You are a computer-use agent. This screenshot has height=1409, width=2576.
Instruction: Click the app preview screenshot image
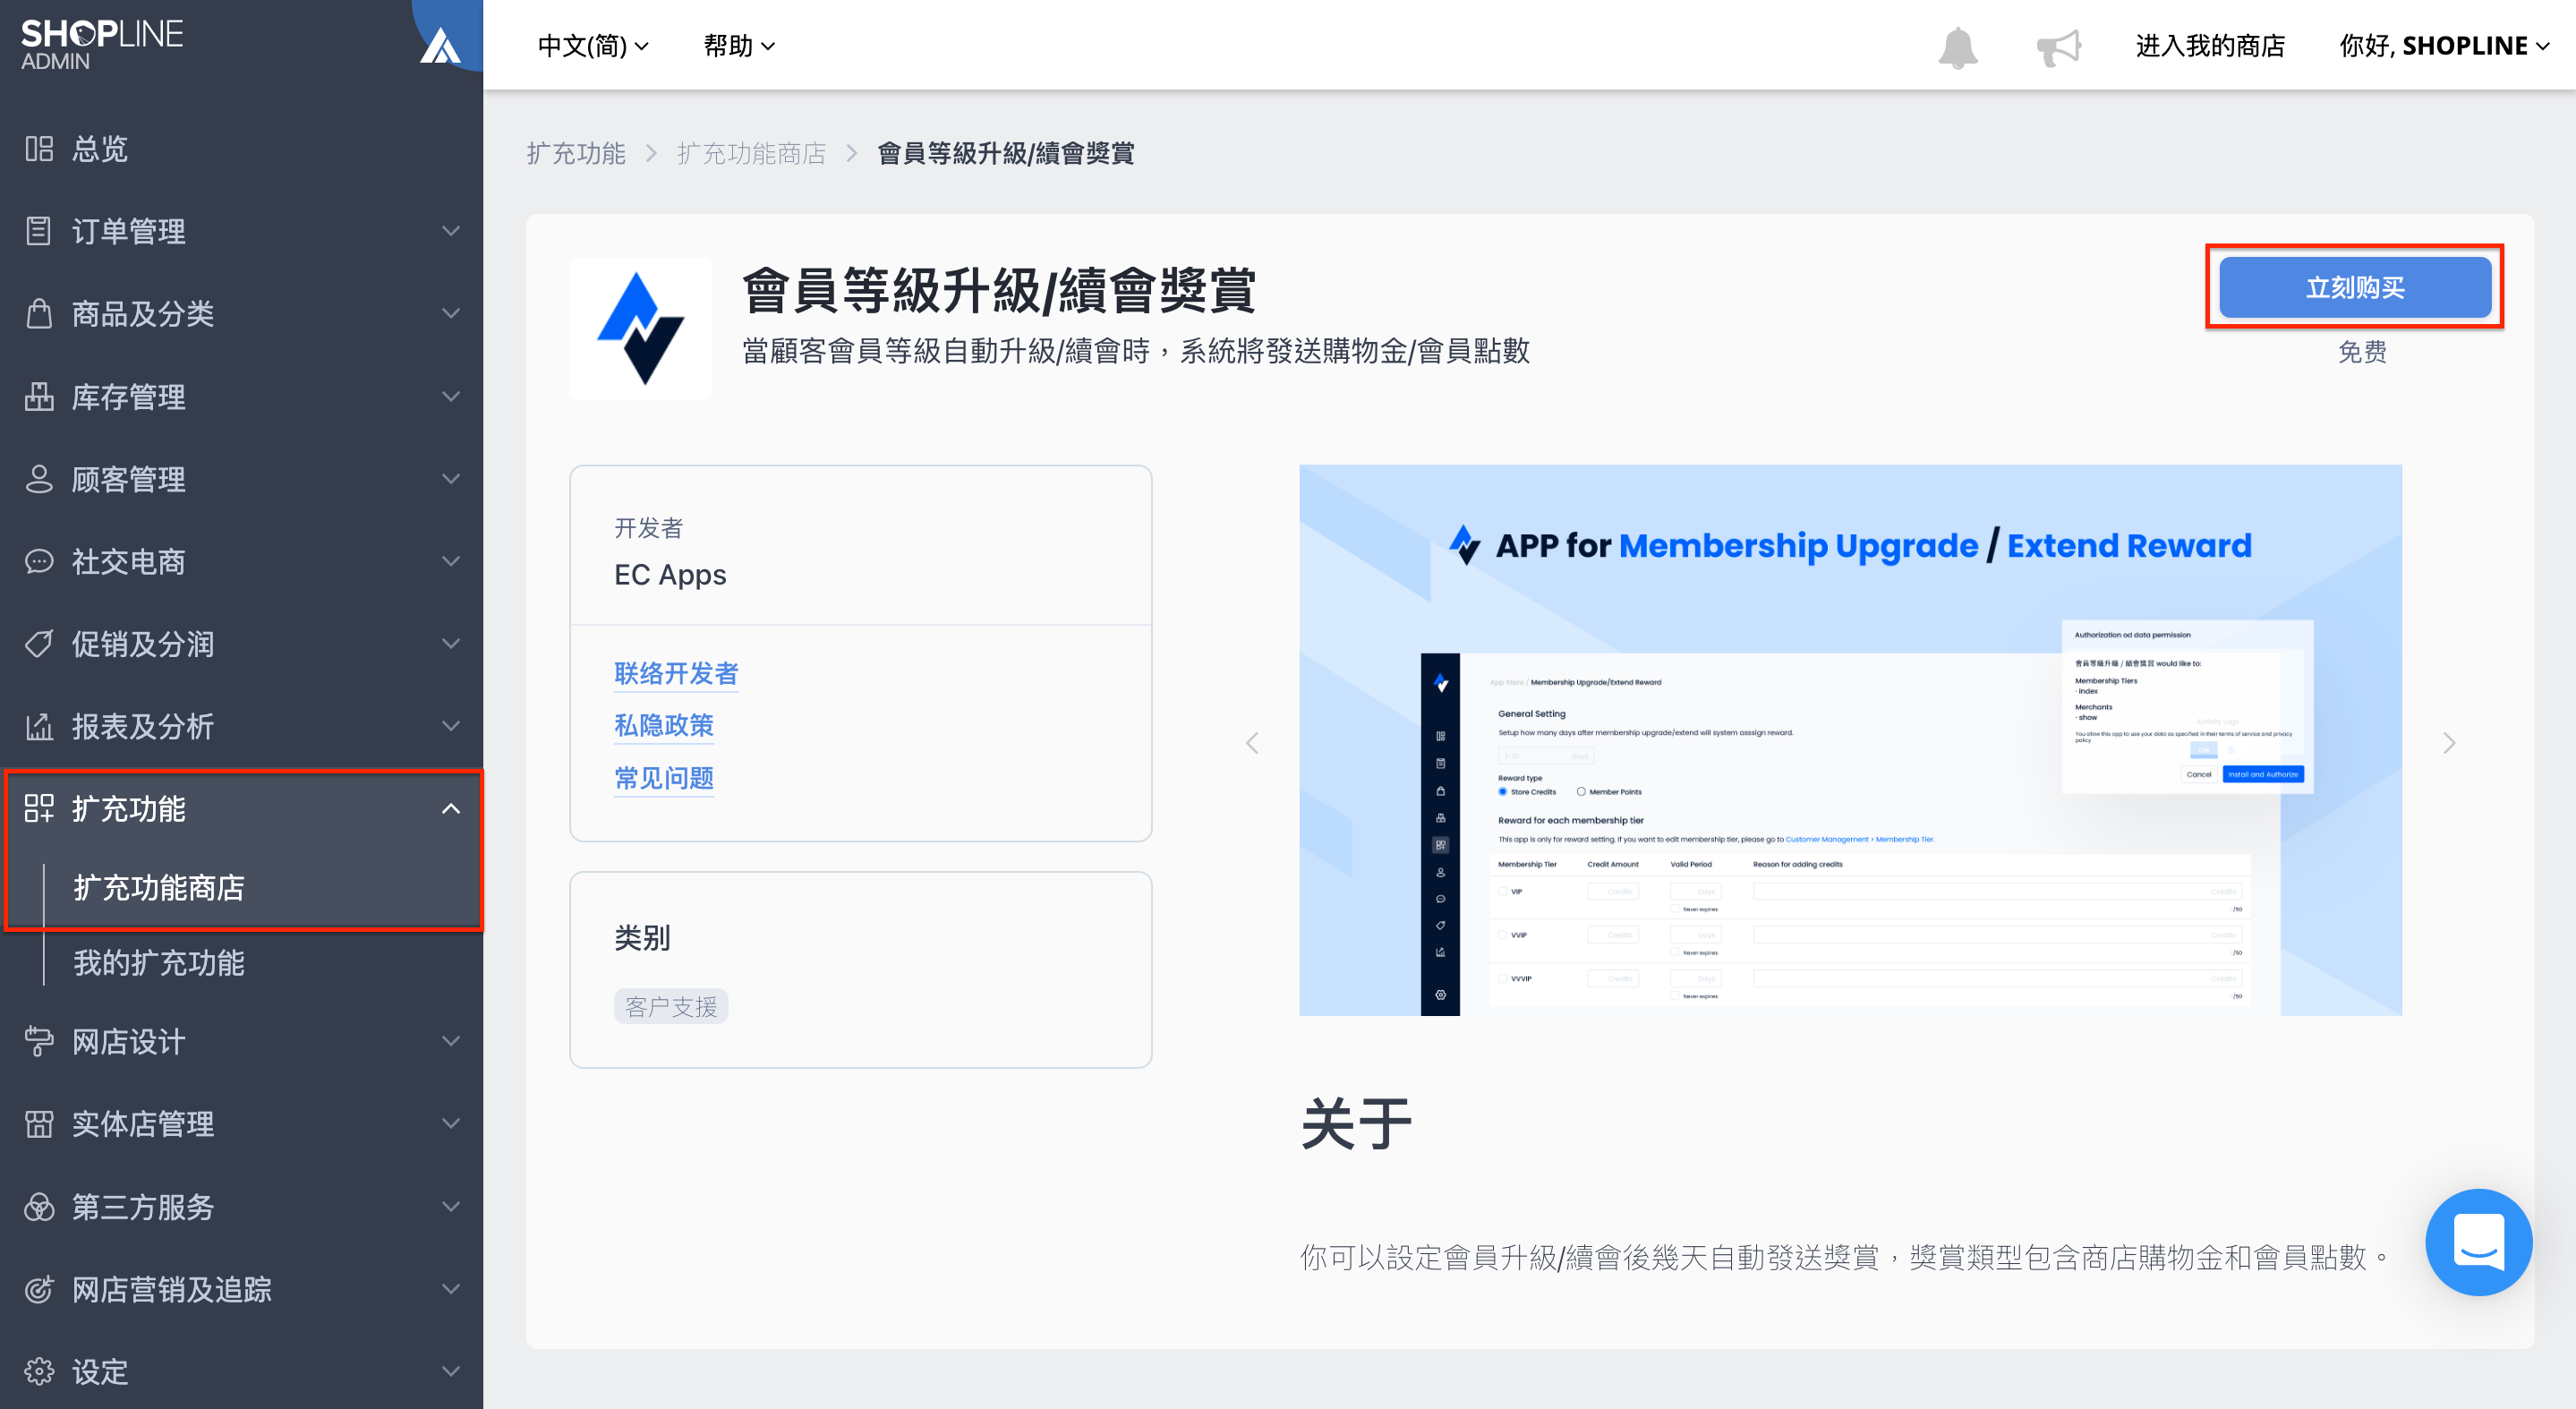click(x=1850, y=740)
